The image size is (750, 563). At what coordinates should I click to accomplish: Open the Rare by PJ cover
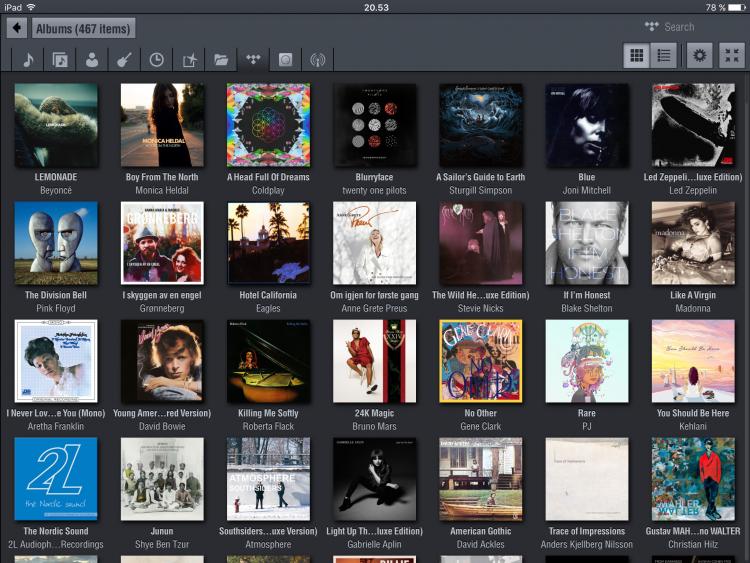click(x=587, y=361)
